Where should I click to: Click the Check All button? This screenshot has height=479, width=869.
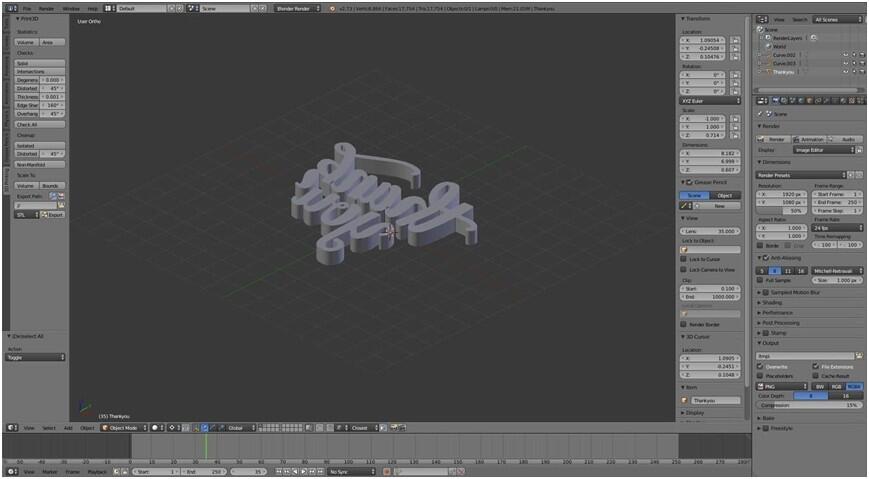click(41, 124)
